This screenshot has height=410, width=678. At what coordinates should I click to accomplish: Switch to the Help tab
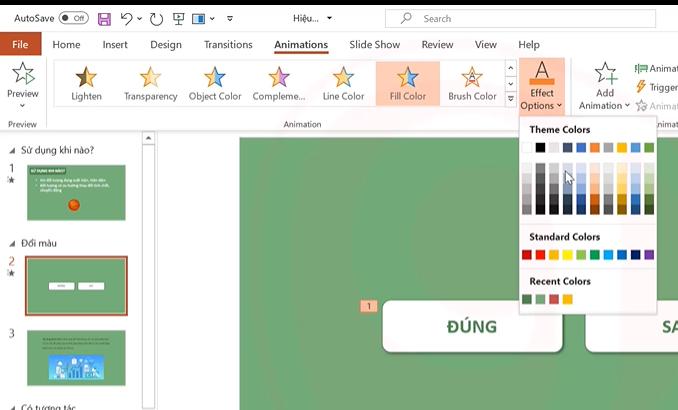(529, 45)
